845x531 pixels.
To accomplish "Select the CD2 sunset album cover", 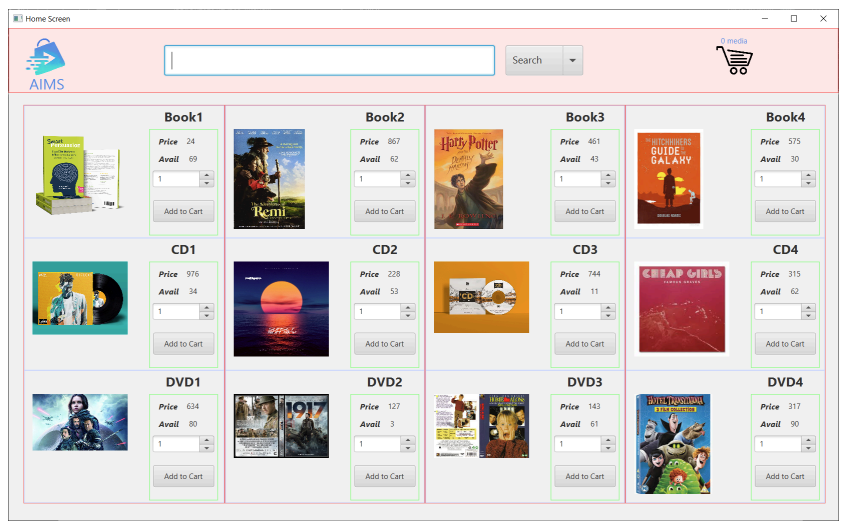I will click(x=281, y=309).
